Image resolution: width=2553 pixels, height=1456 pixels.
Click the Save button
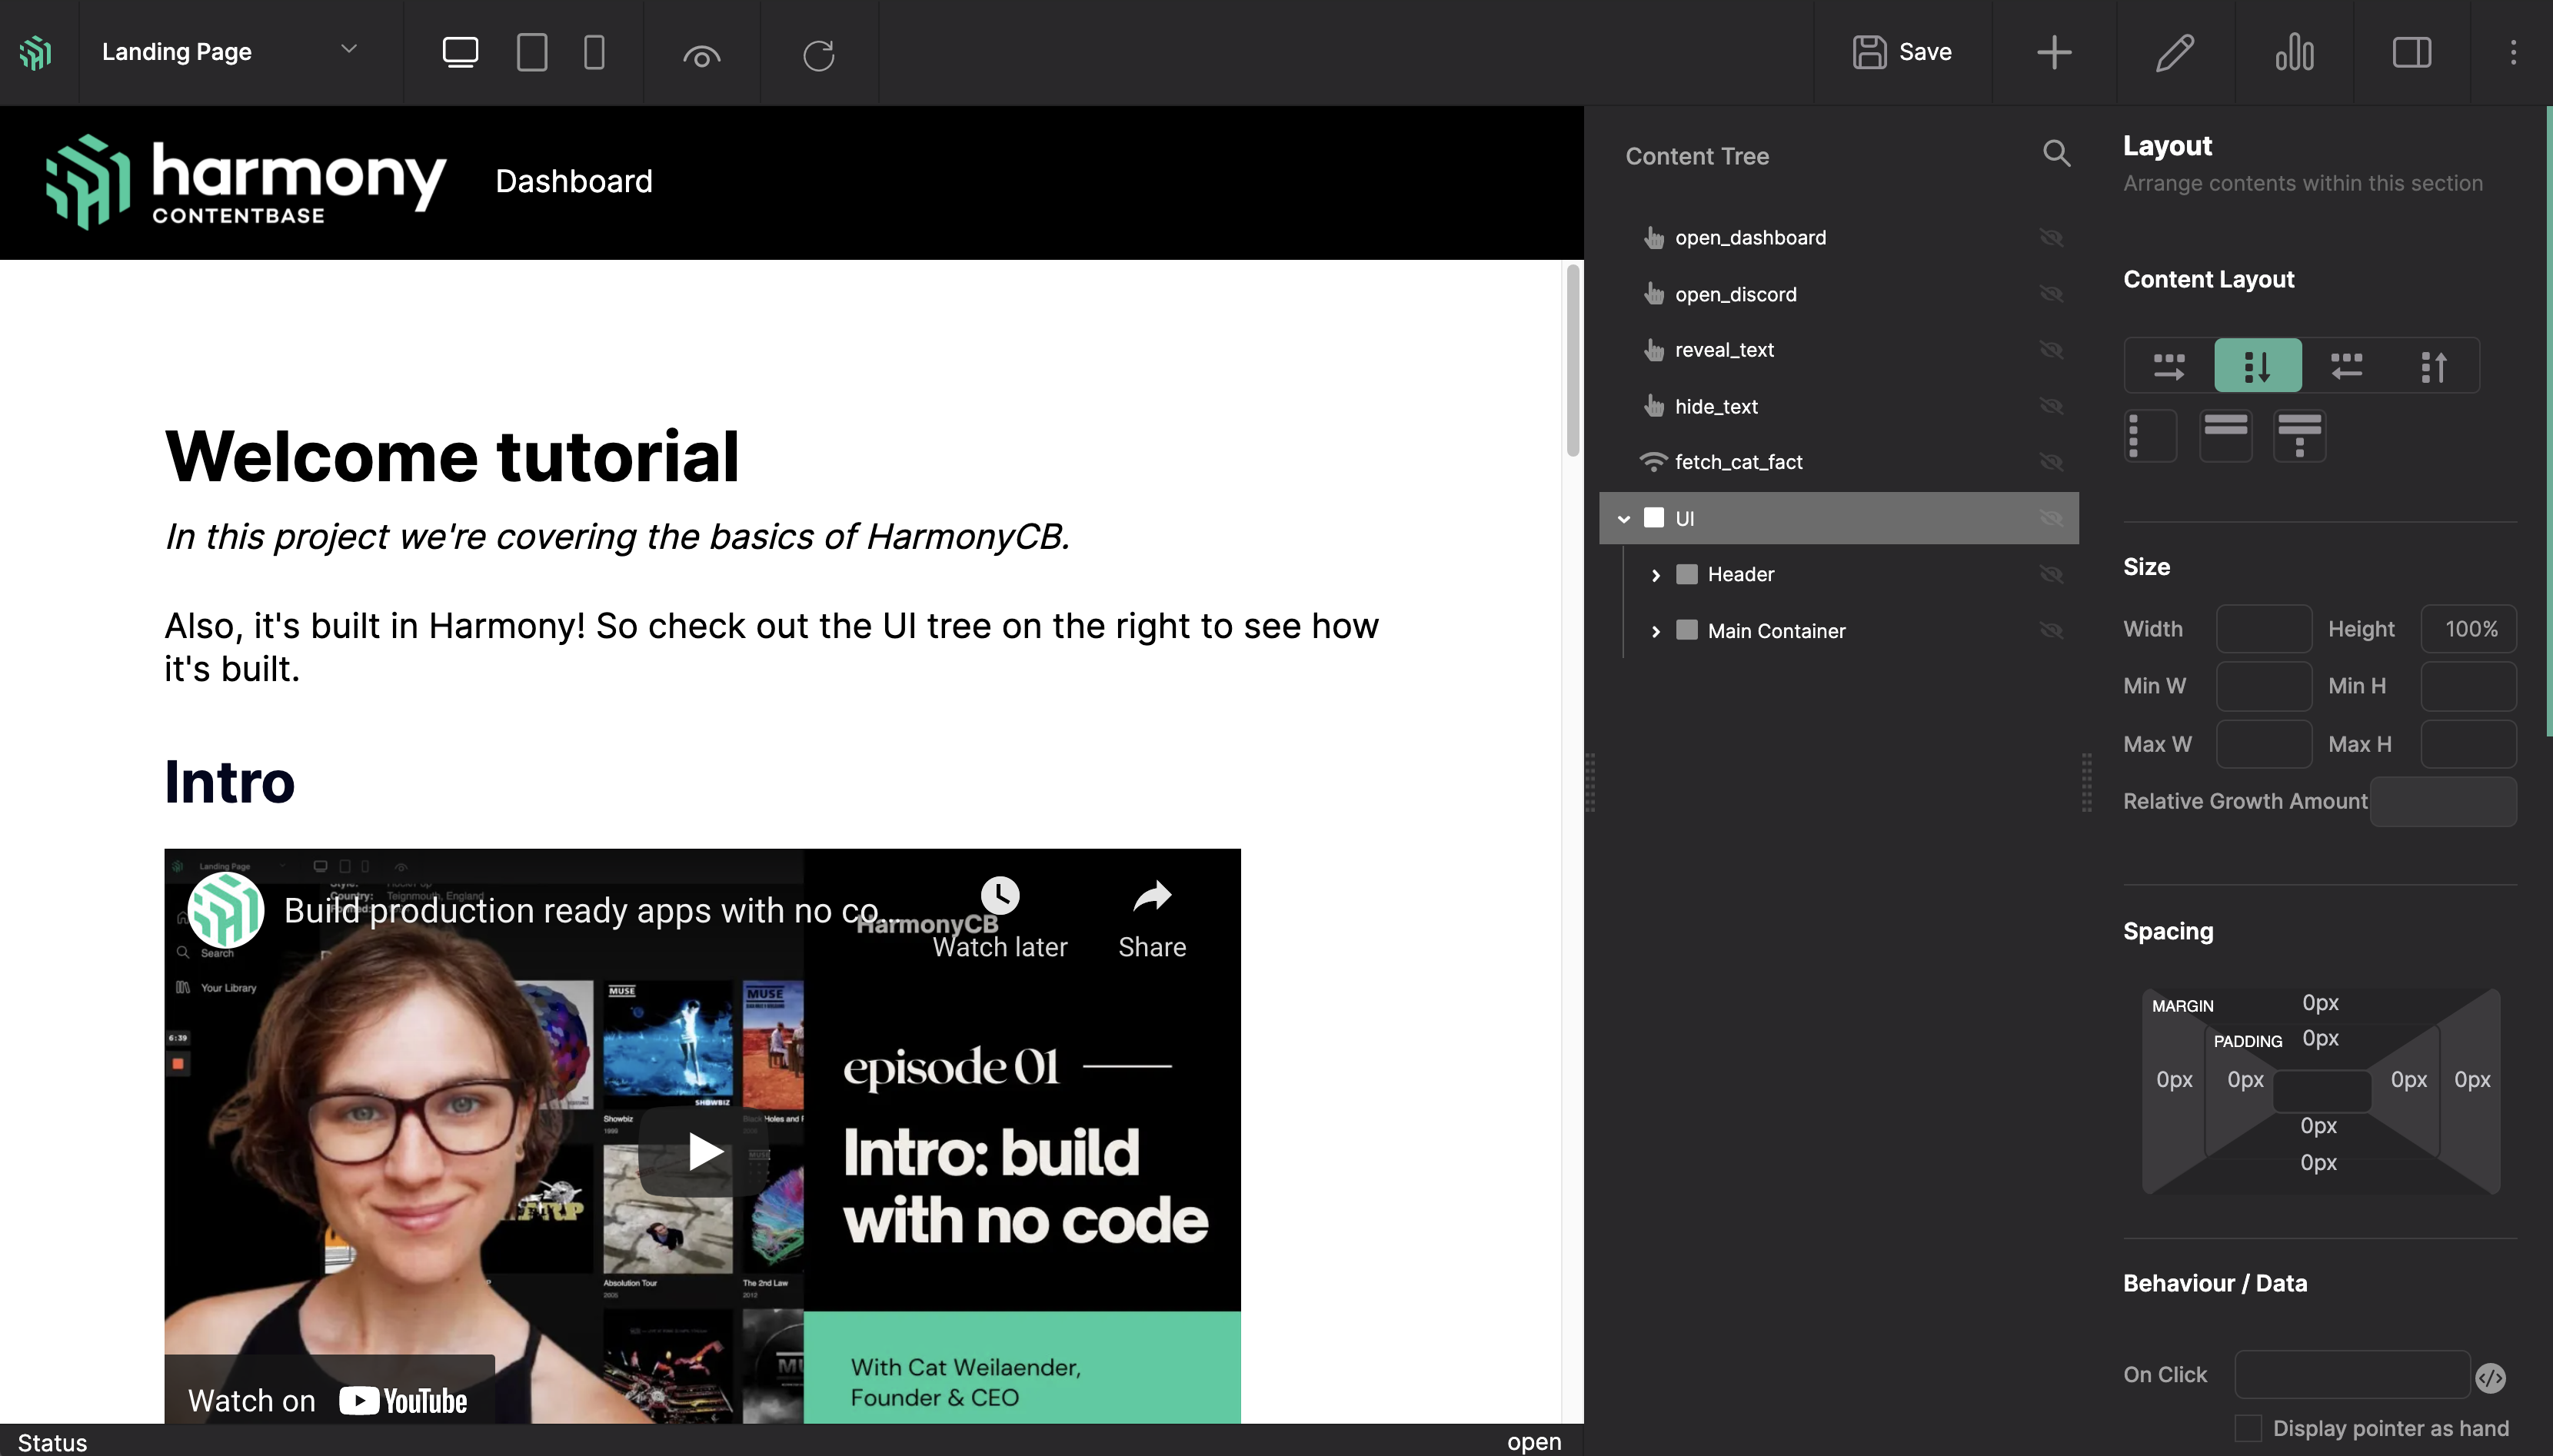(1902, 52)
